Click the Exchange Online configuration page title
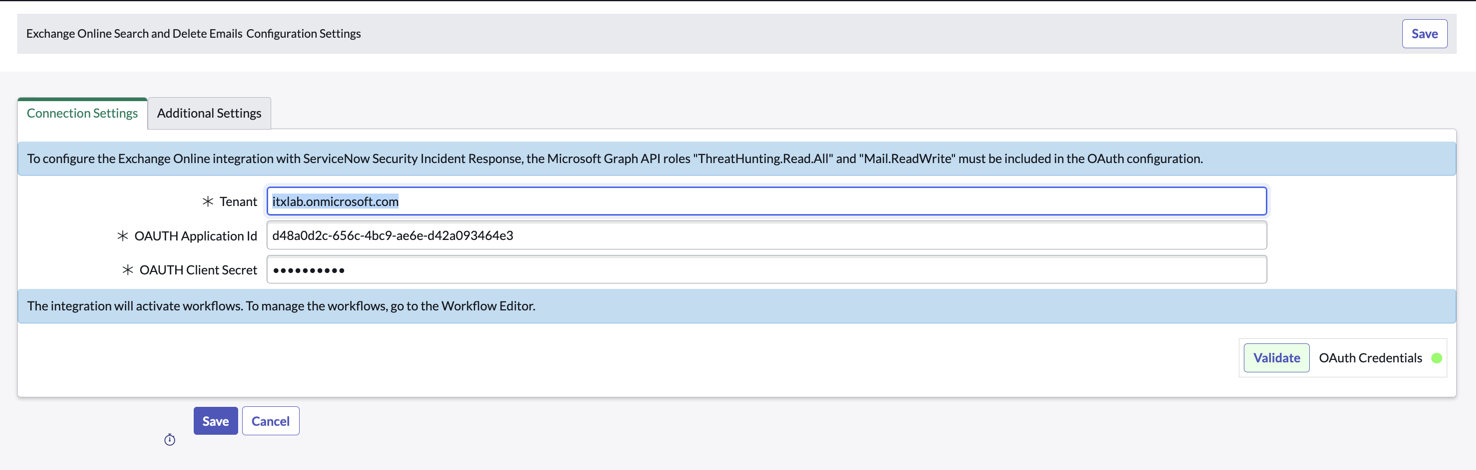The width and height of the screenshot is (1476, 470). tap(193, 33)
